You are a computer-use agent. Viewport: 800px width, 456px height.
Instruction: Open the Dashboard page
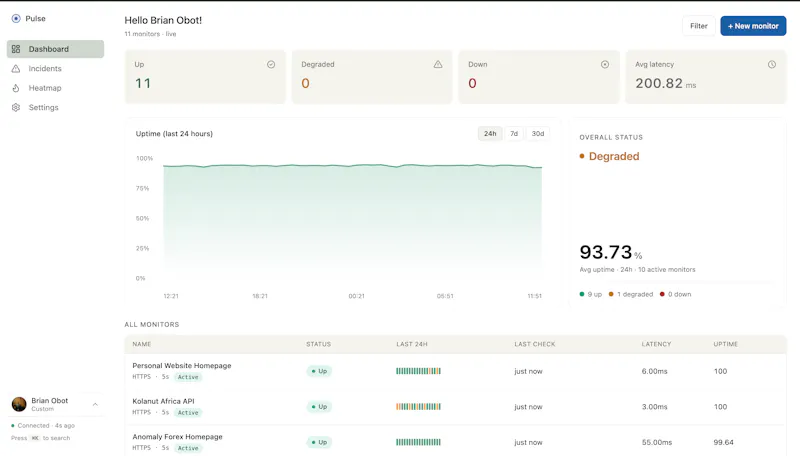55,49
